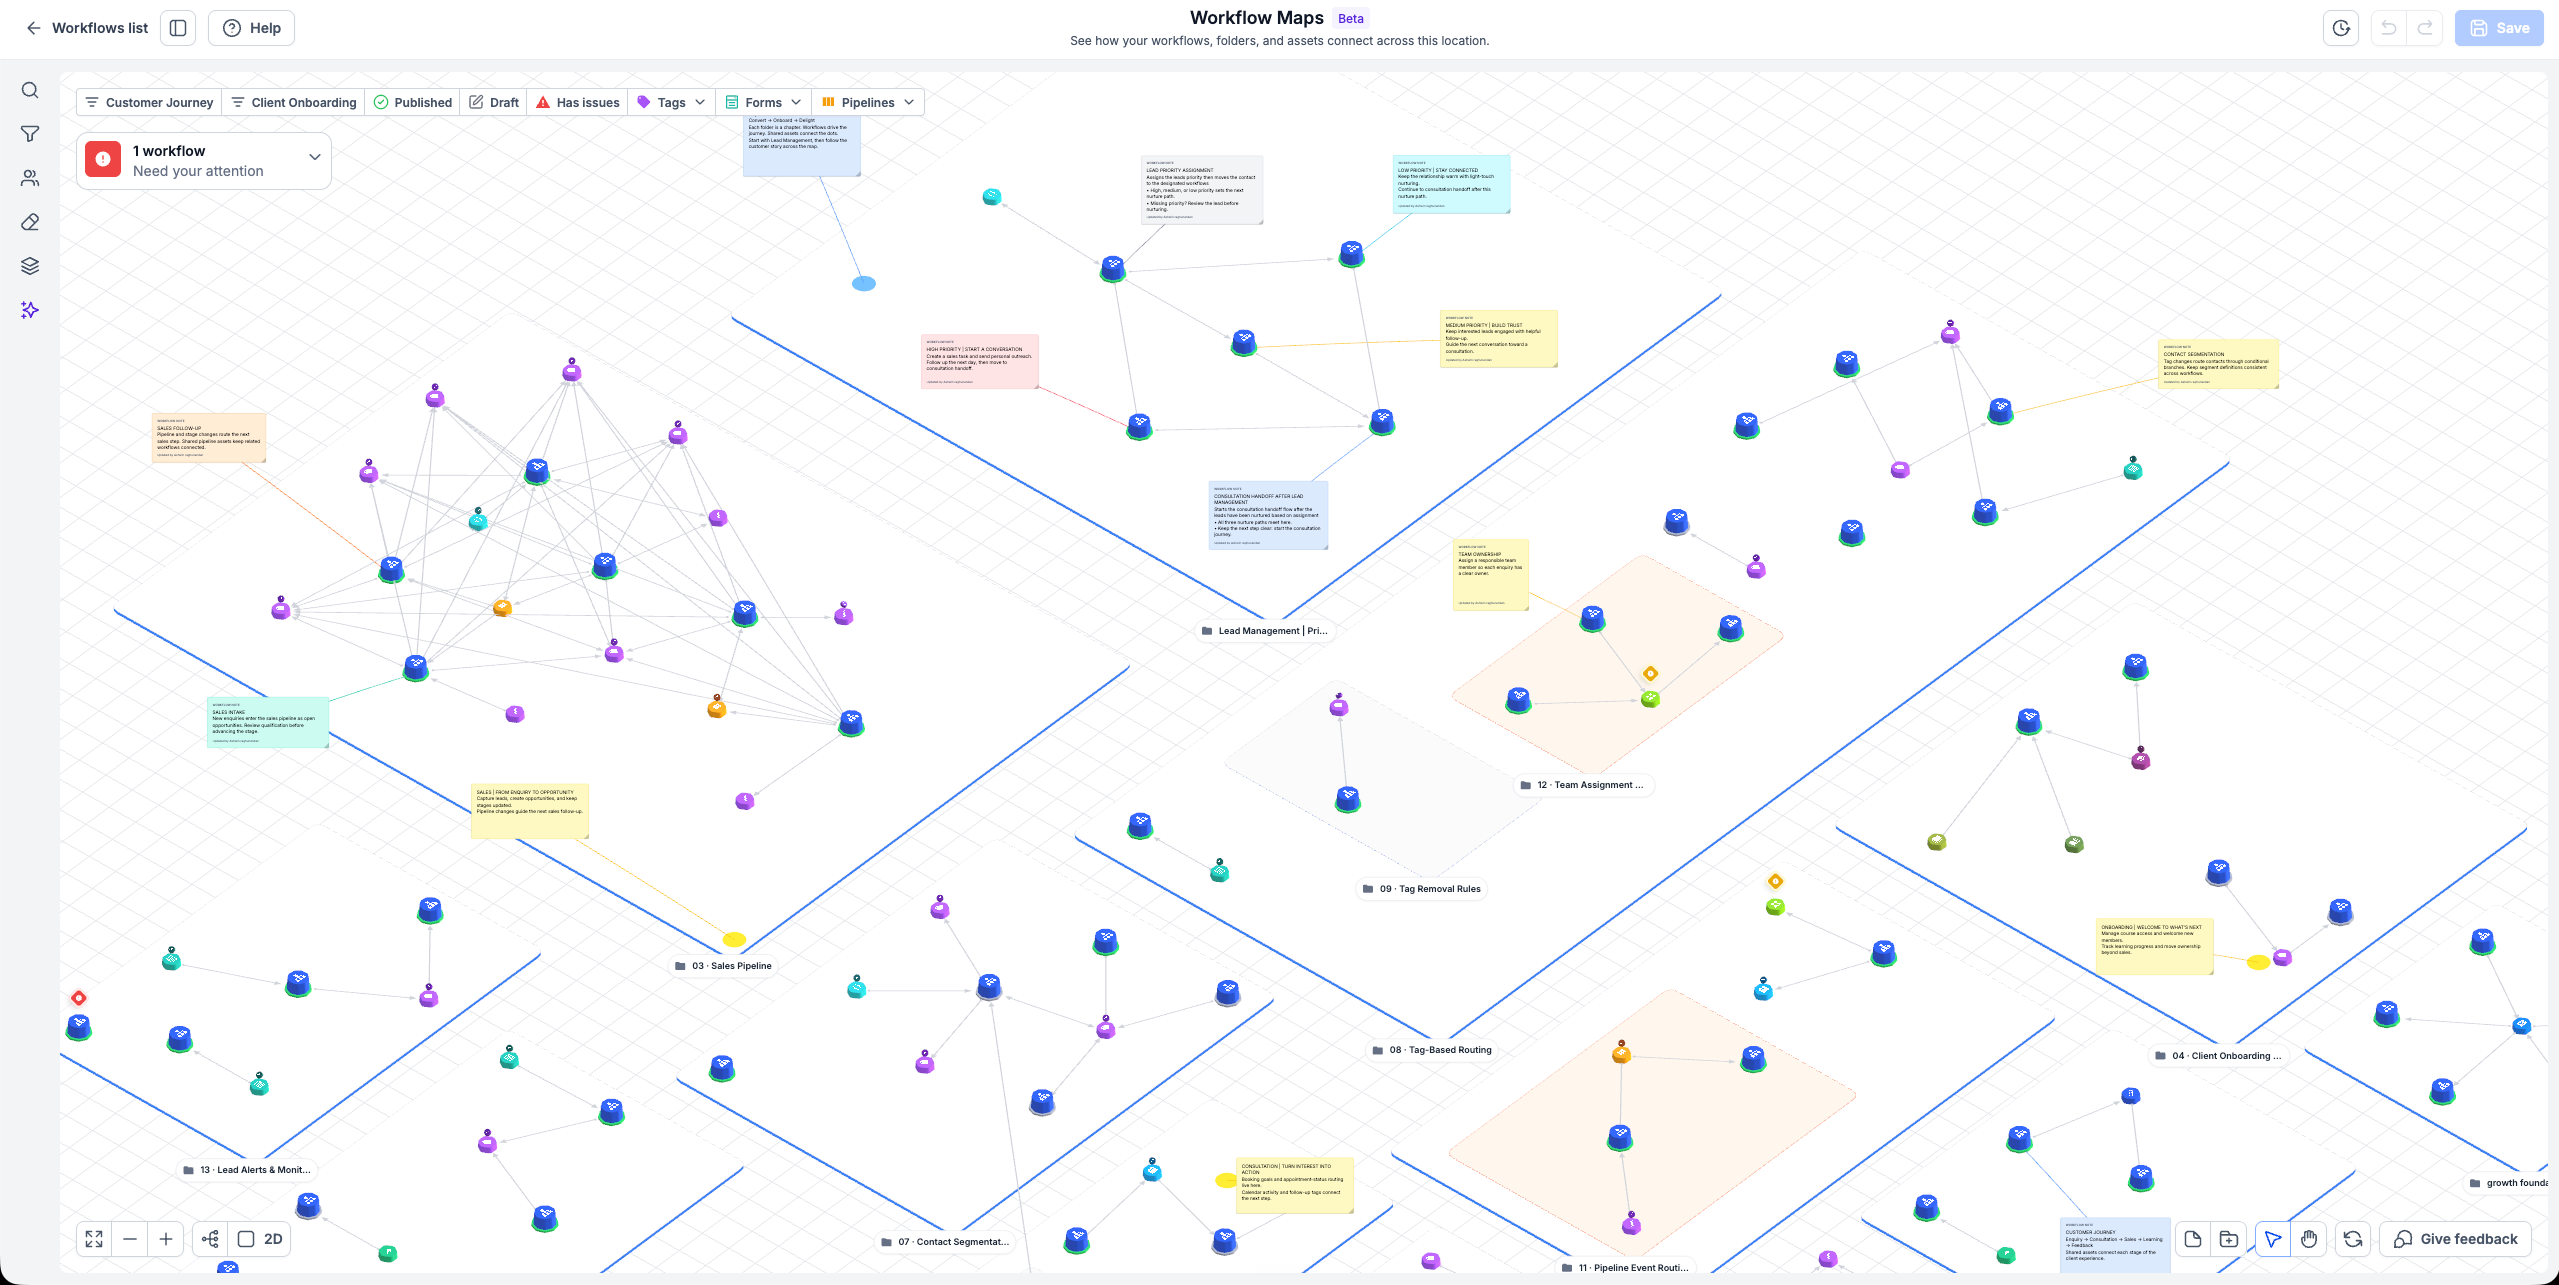The image size is (2559, 1285).
Task: Open the funnel filter icon in the left sidebar
Action: (30, 134)
